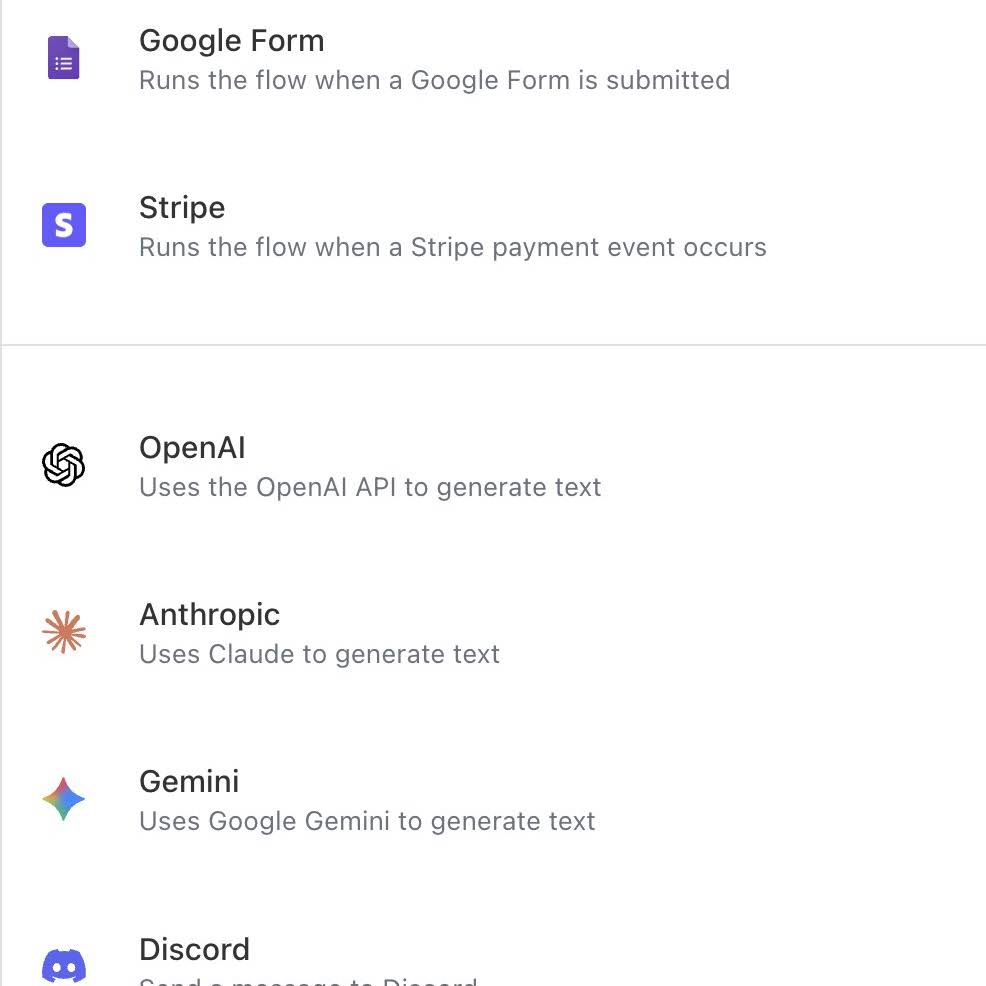Click the OpenAI knot logo icon
This screenshot has width=986, height=986.
(64, 465)
